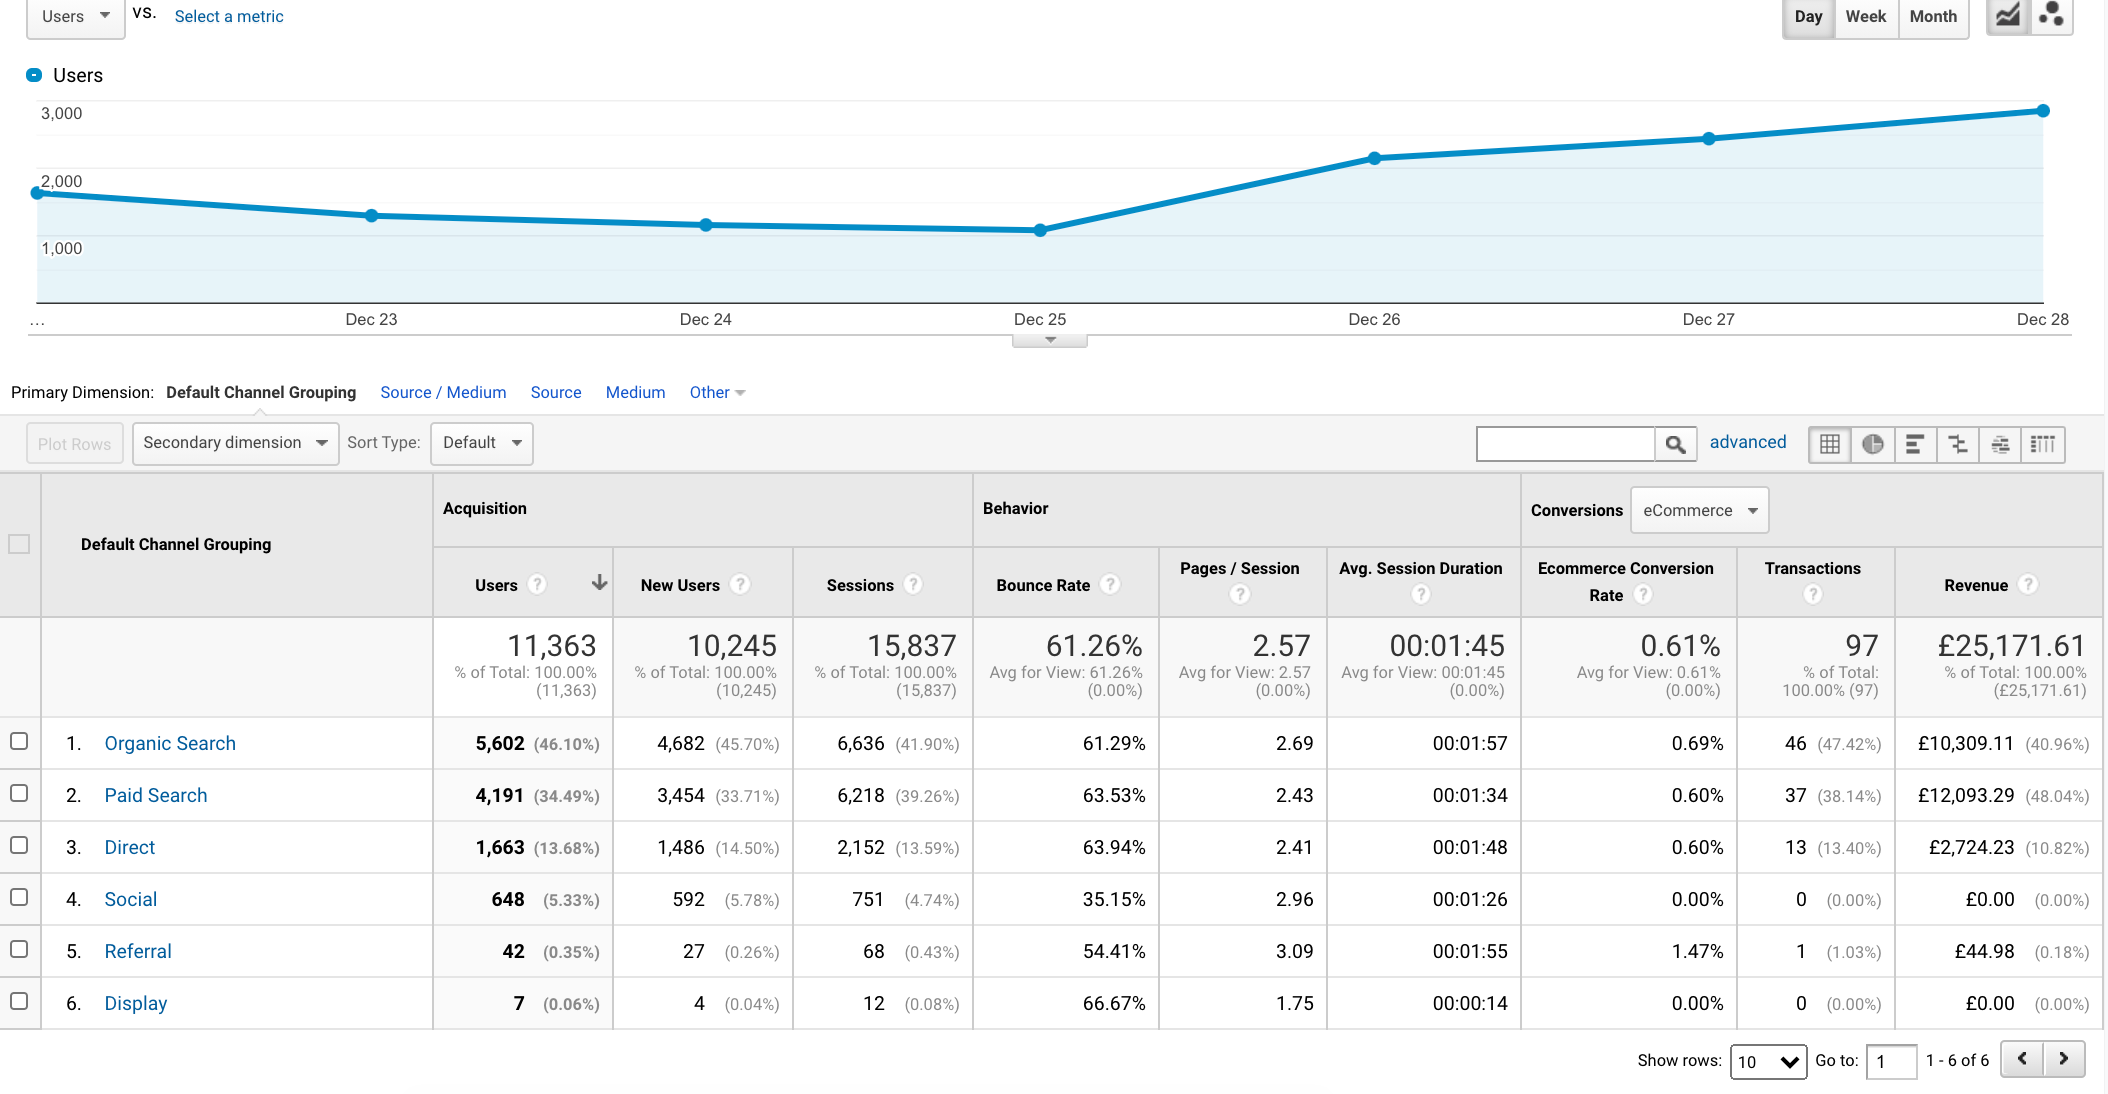This screenshot has width=2108, height=1094.
Task: Check the Paid Search row checkbox
Action: point(20,793)
